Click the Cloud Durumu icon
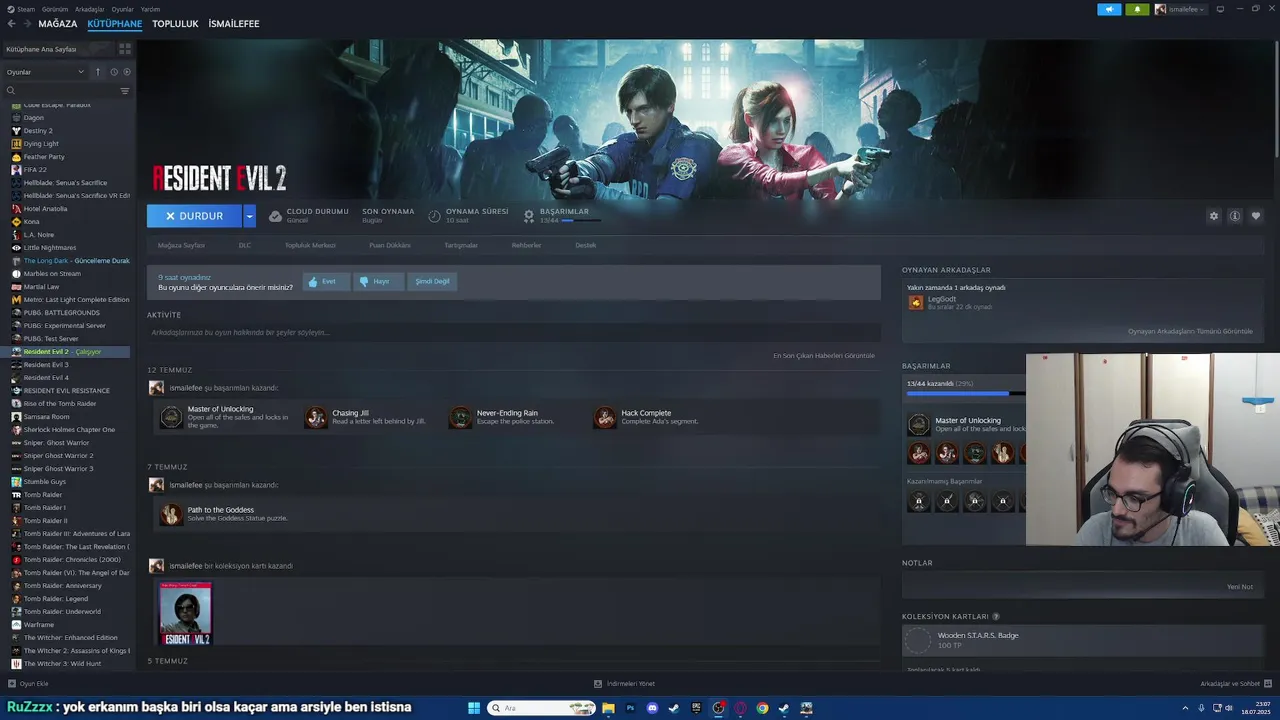1280x720 pixels. click(275, 216)
